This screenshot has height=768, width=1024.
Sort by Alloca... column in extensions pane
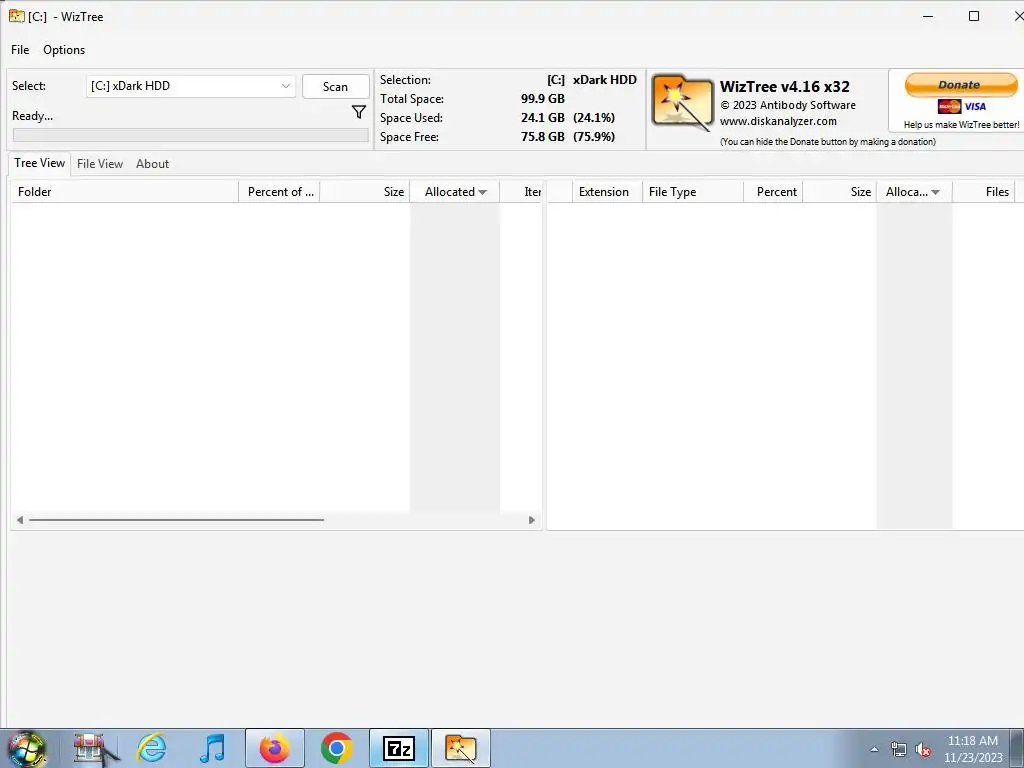coord(914,192)
